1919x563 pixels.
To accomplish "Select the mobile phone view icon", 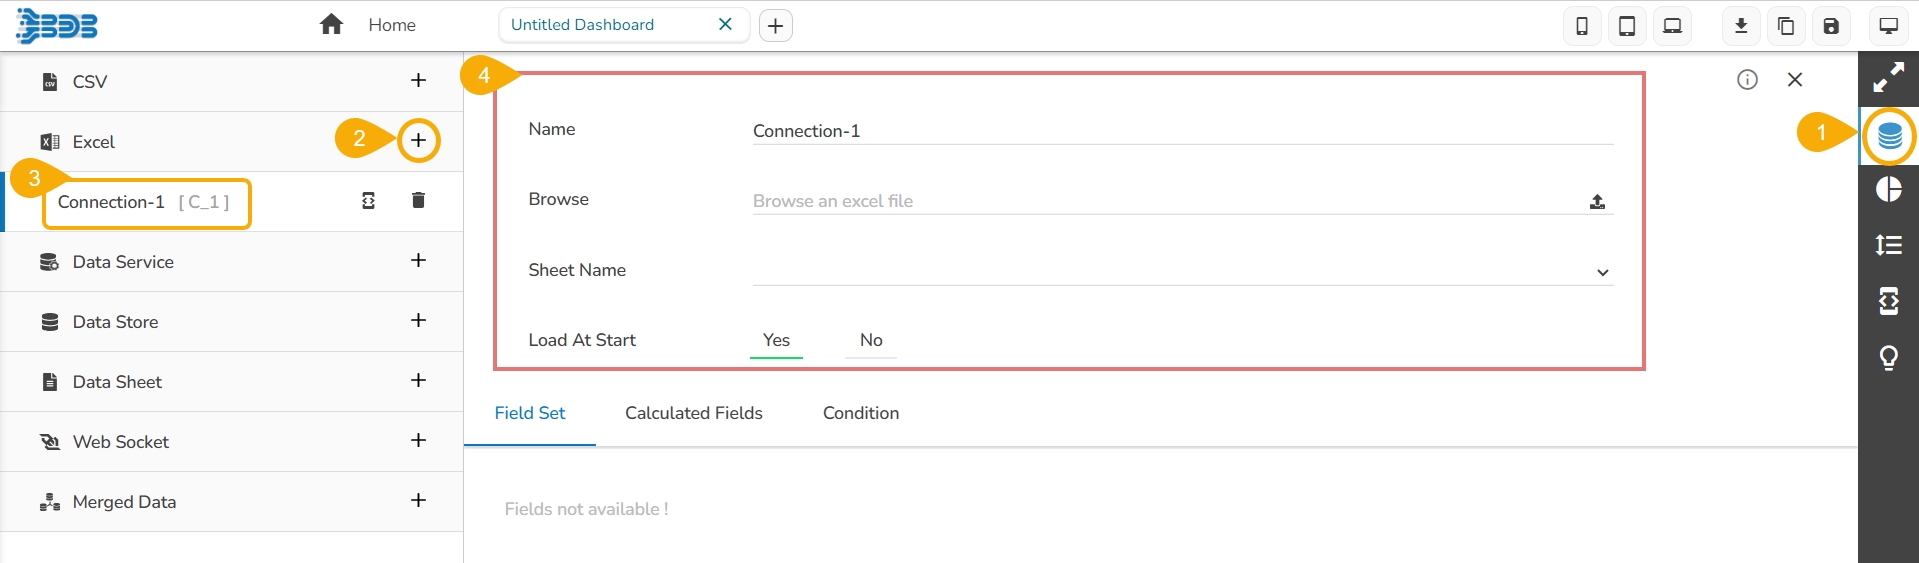I will point(1582,26).
